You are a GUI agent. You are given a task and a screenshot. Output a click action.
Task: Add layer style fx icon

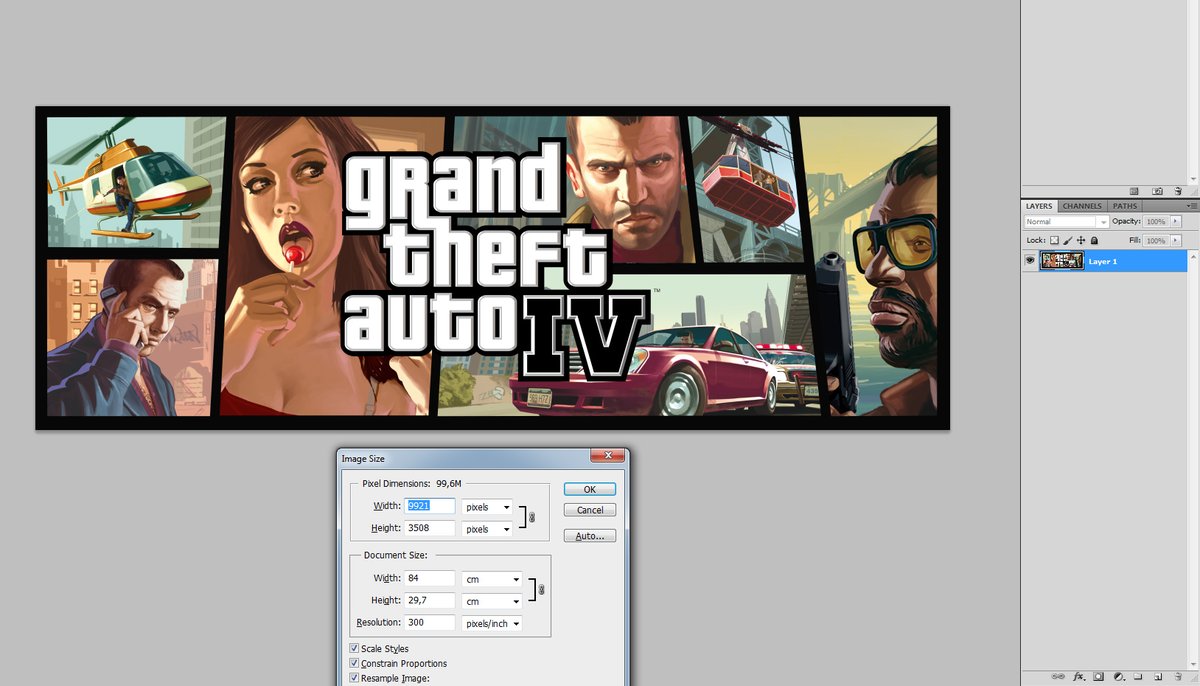pyautogui.click(x=1079, y=676)
